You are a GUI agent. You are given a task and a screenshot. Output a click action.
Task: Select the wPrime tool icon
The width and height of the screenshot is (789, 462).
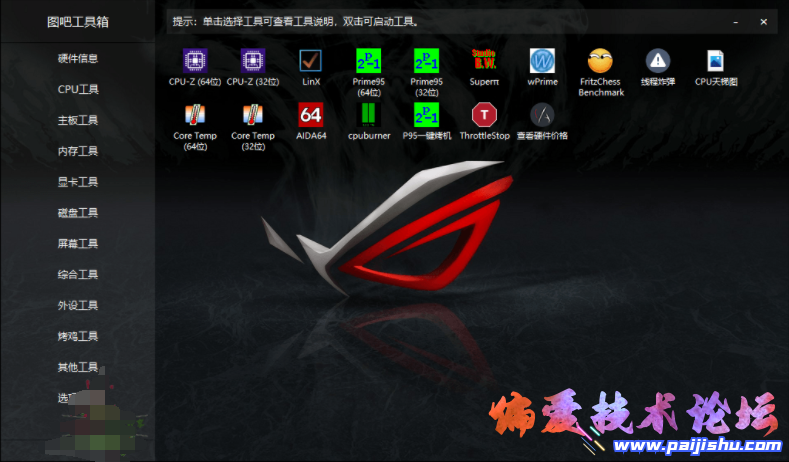542,61
